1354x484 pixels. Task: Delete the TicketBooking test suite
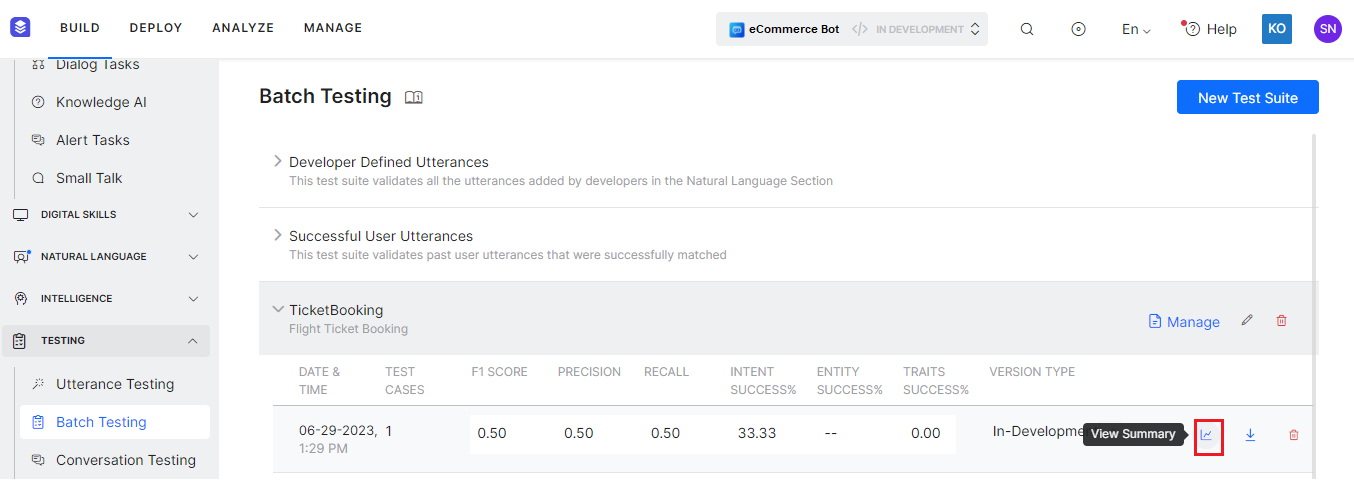[1282, 321]
